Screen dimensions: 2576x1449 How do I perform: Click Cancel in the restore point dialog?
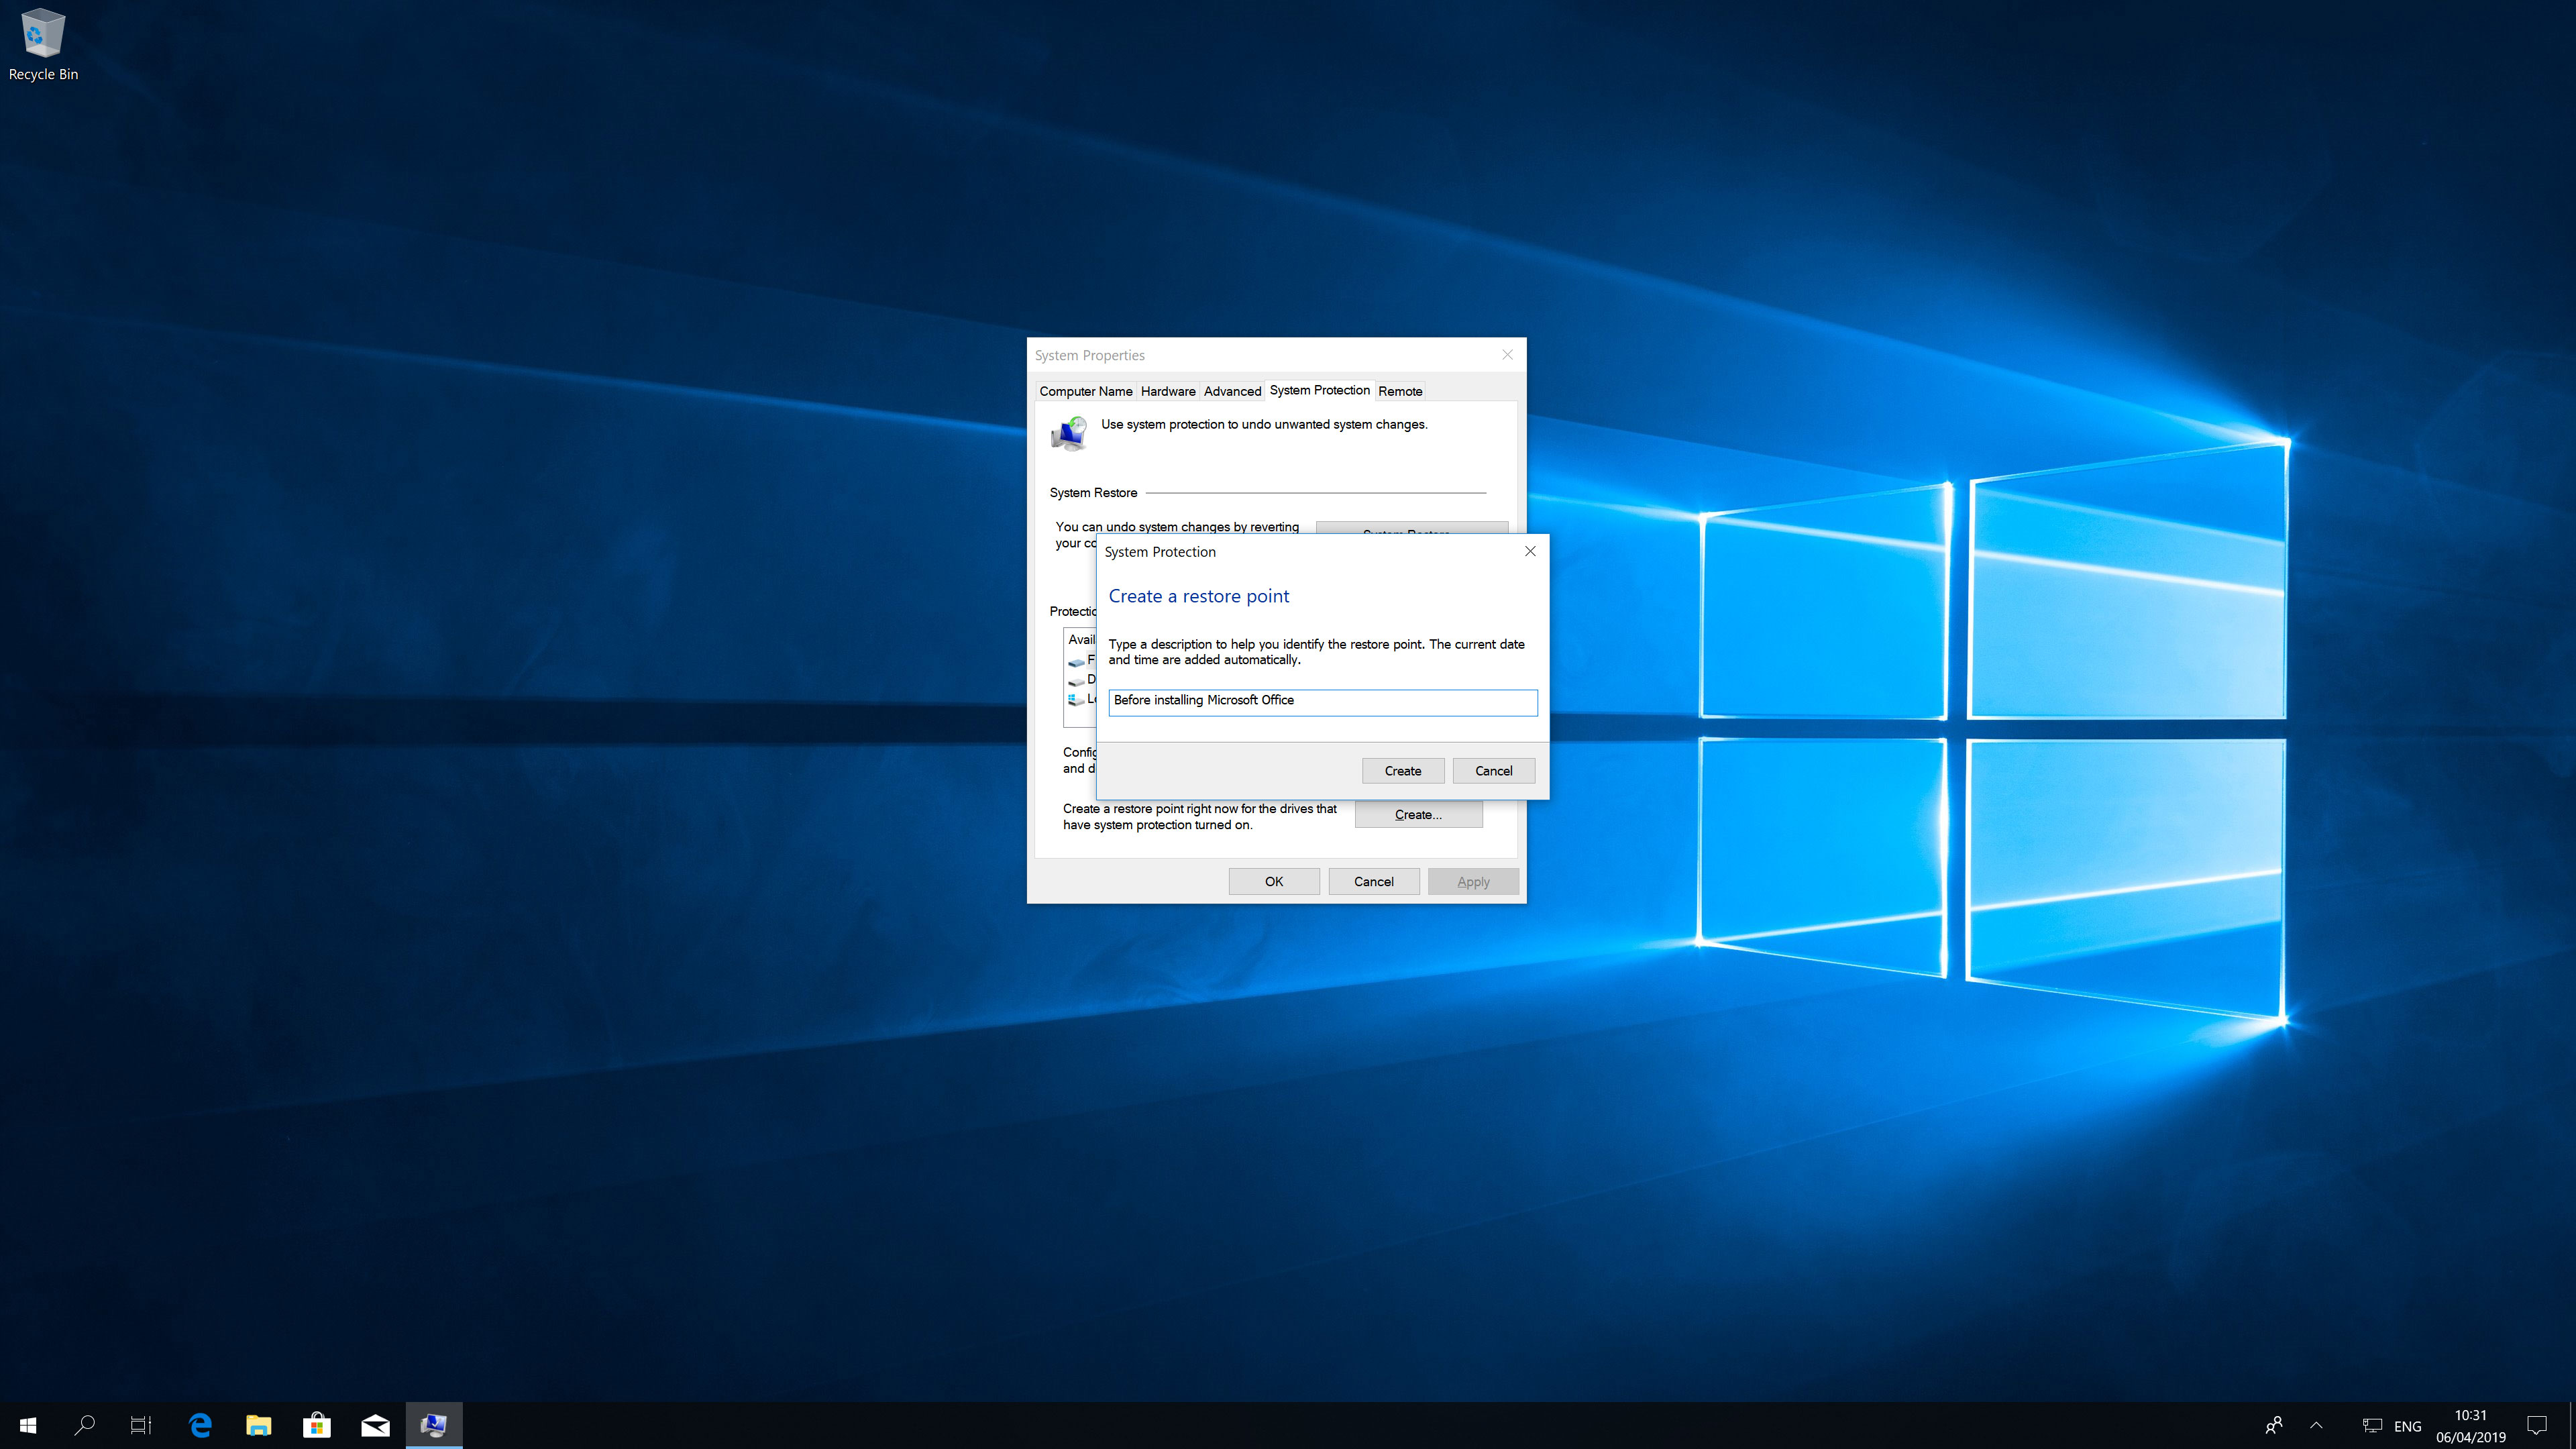pos(1493,769)
